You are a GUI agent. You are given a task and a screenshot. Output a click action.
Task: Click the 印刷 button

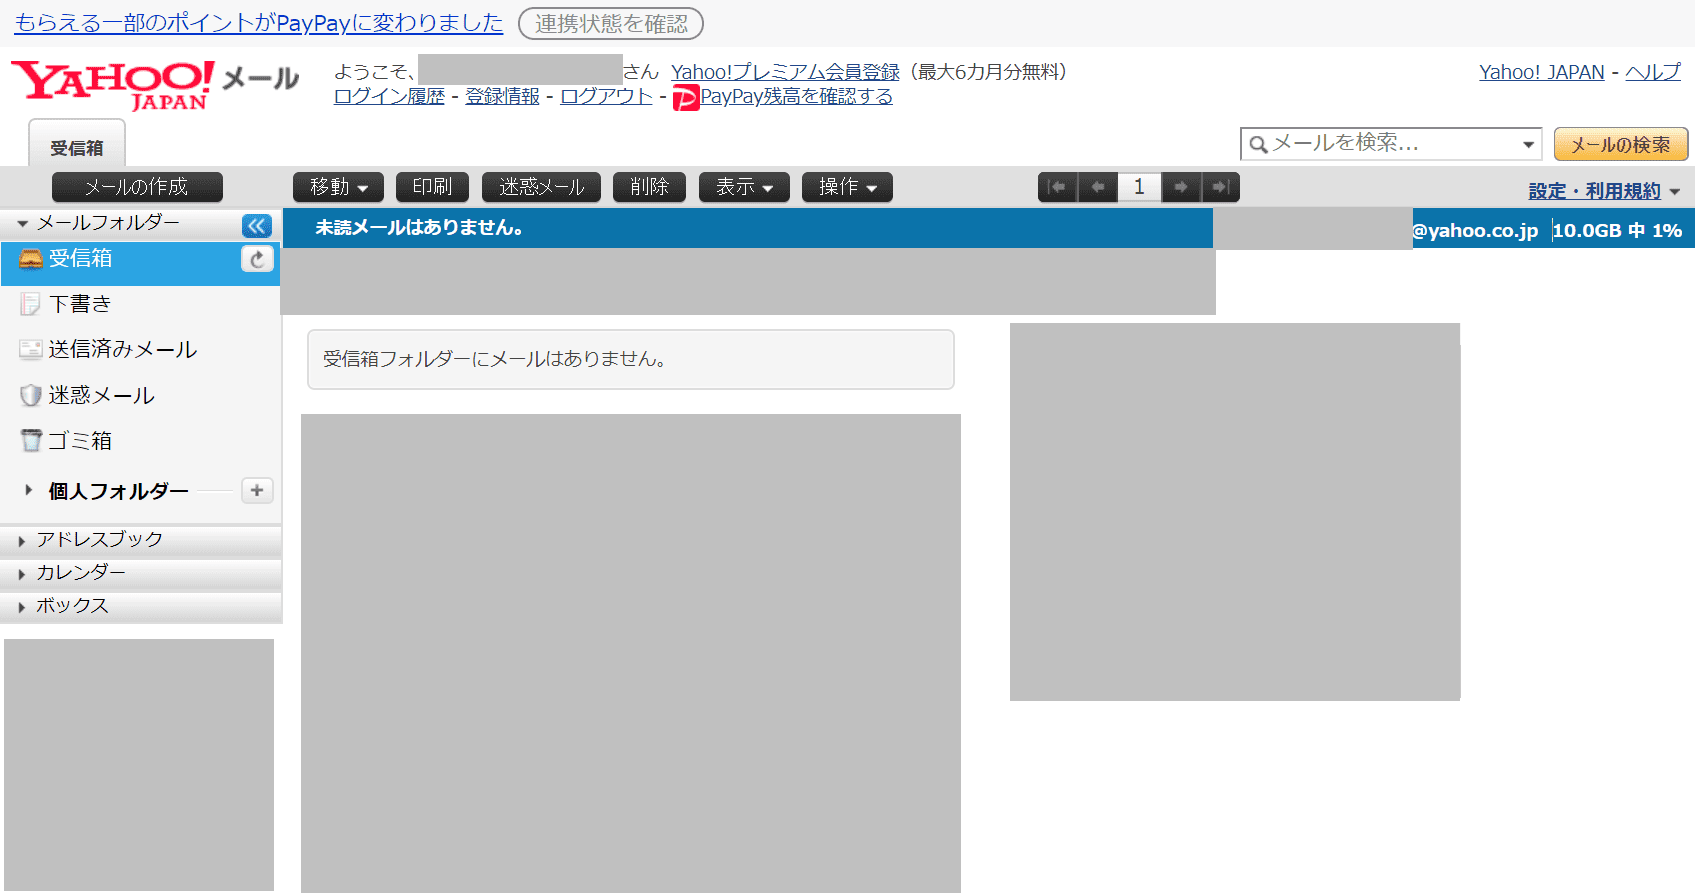432,187
